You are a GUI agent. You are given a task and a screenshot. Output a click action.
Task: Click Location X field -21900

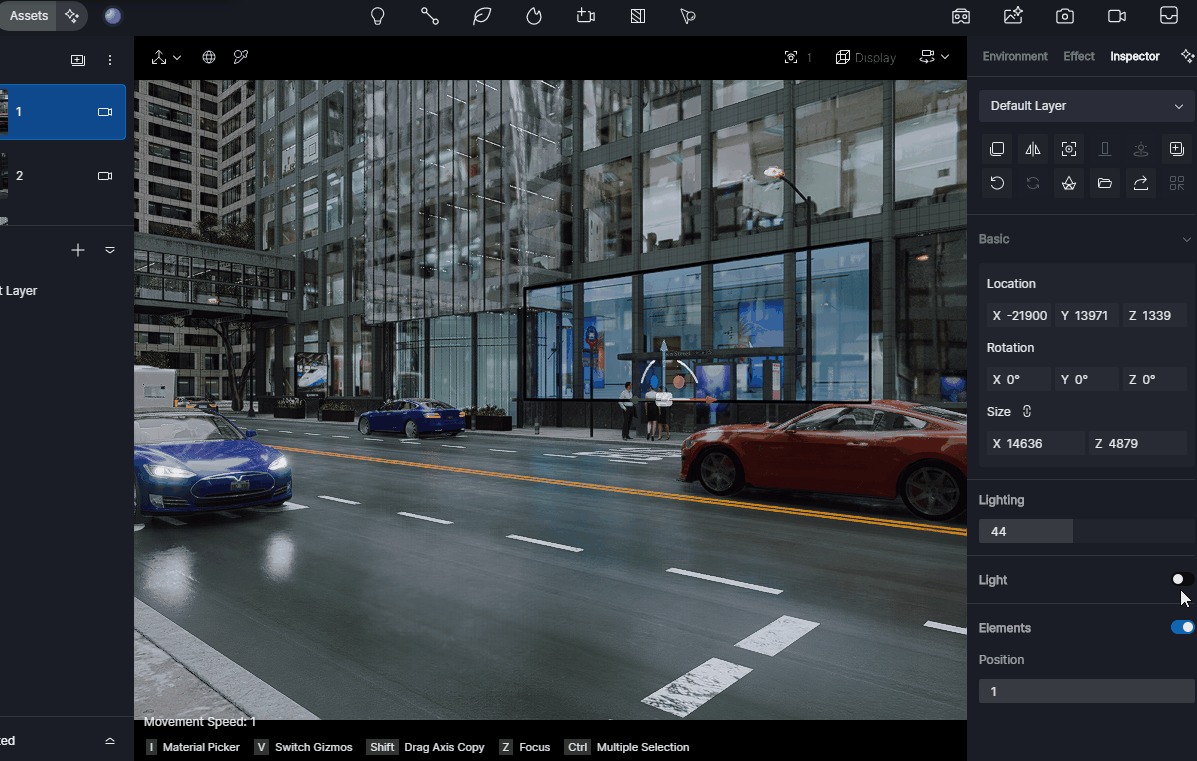tap(1018, 315)
